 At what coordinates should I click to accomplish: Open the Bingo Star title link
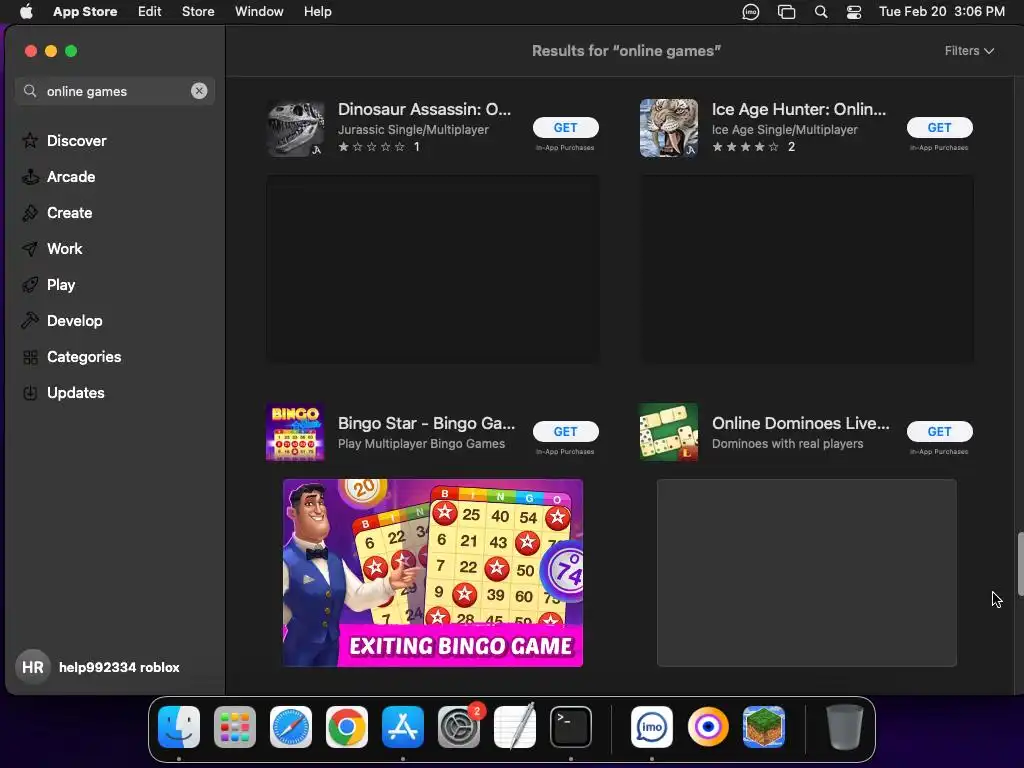[426, 423]
